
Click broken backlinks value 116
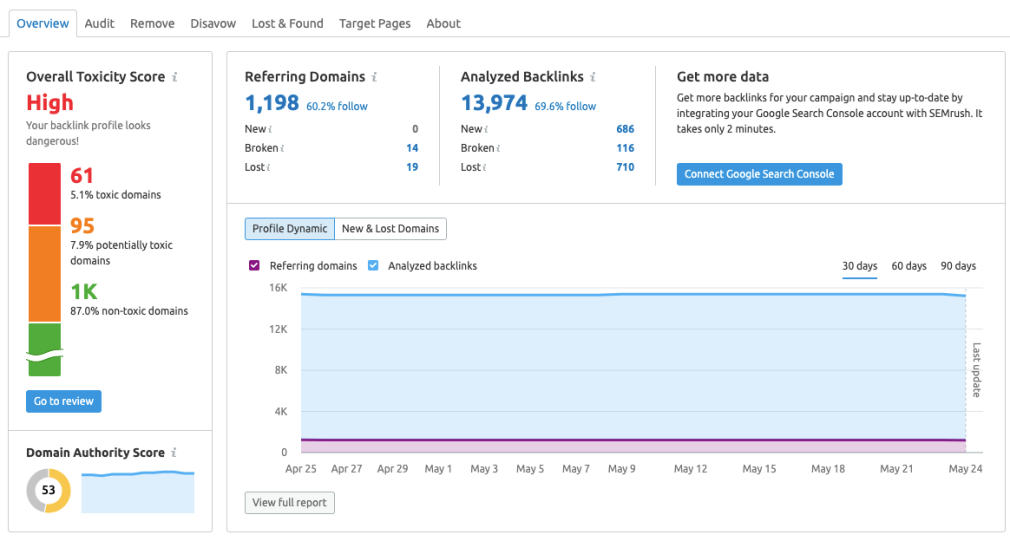[625, 148]
